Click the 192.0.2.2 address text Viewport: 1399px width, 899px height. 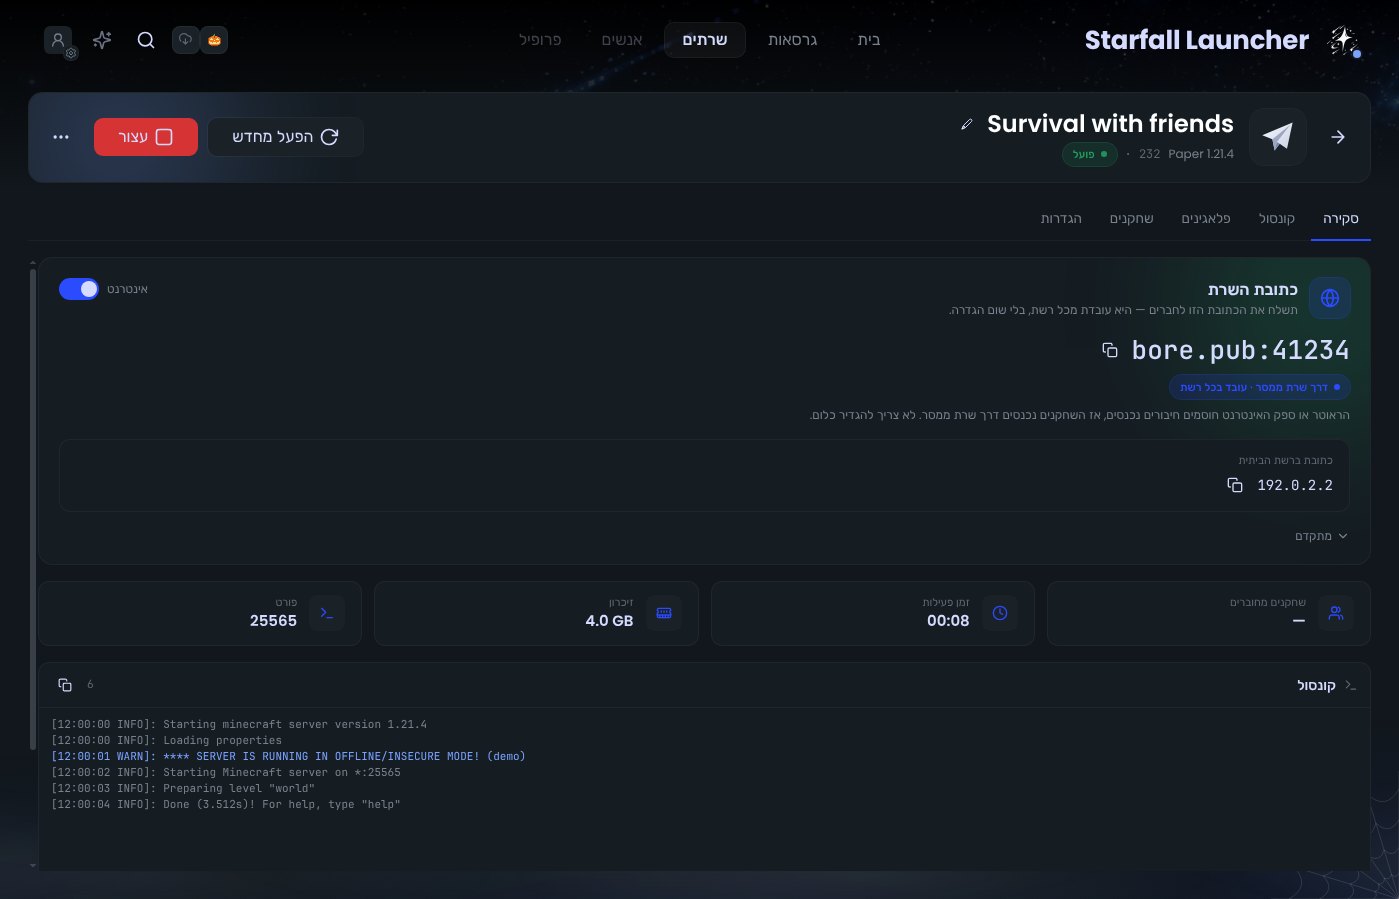(x=1295, y=485)
